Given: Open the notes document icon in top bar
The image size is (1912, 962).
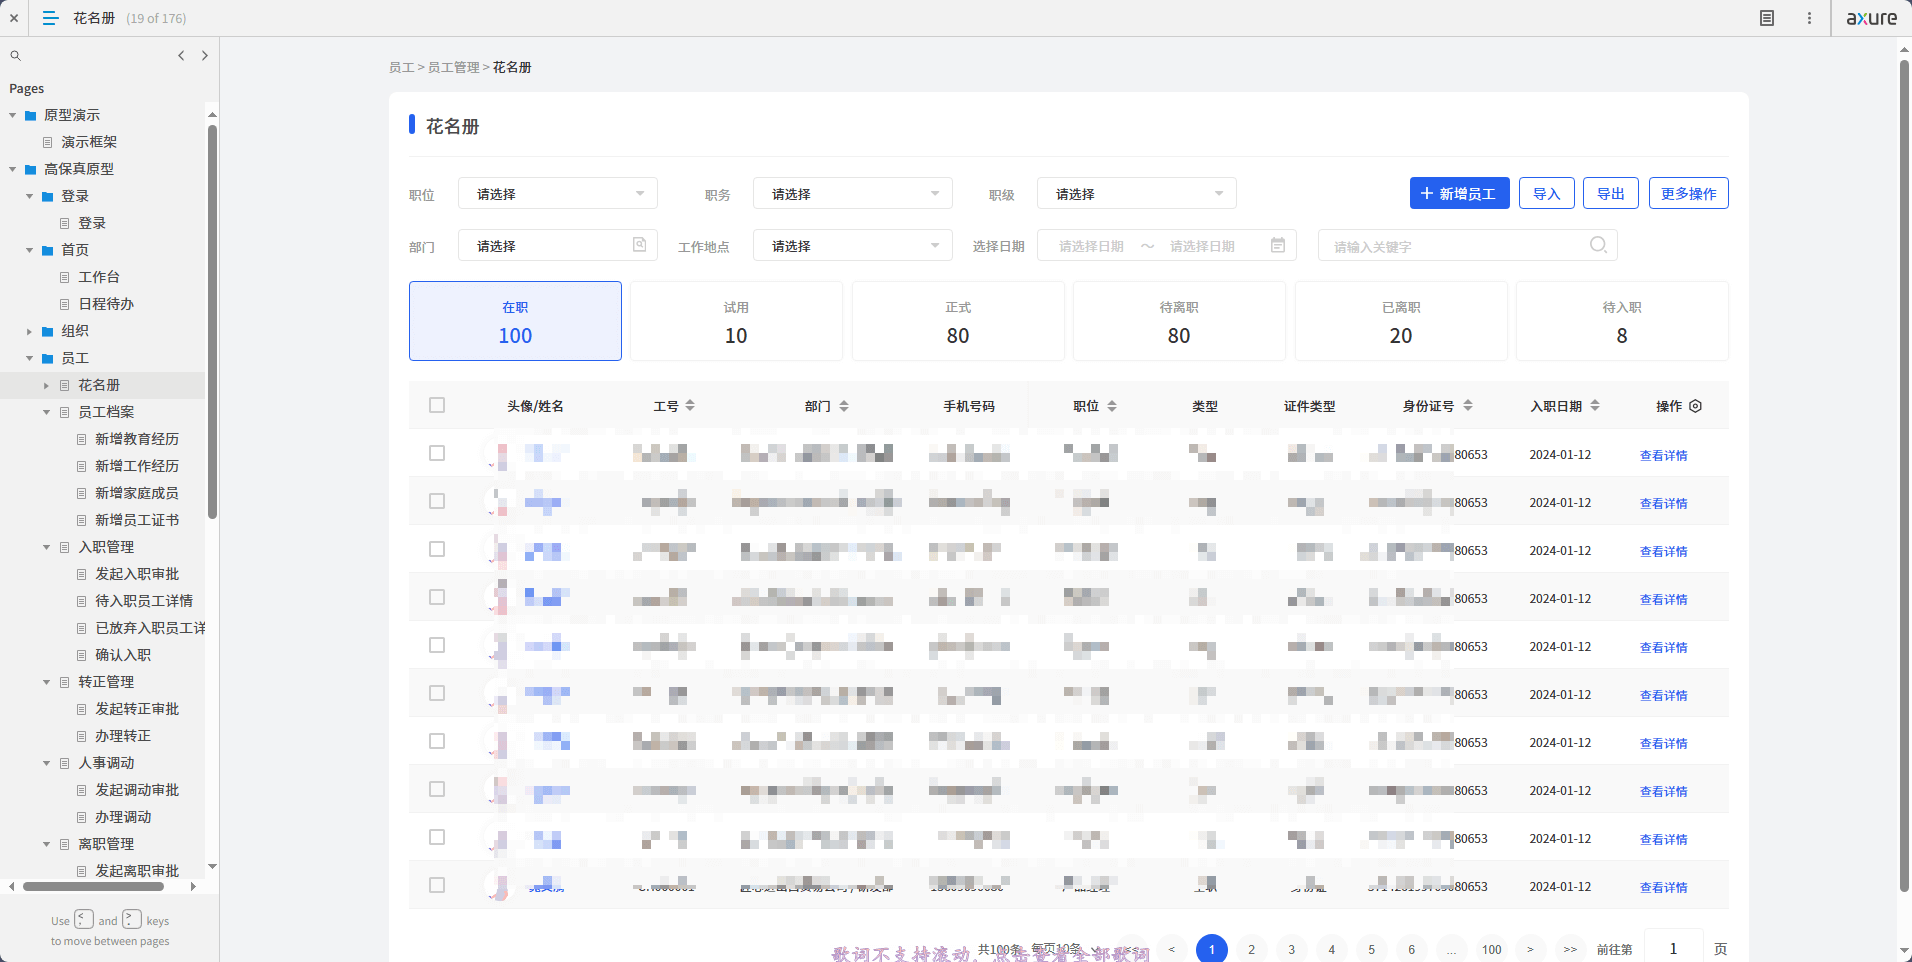Looking at the screenshot, I should tap(1767, 18).
